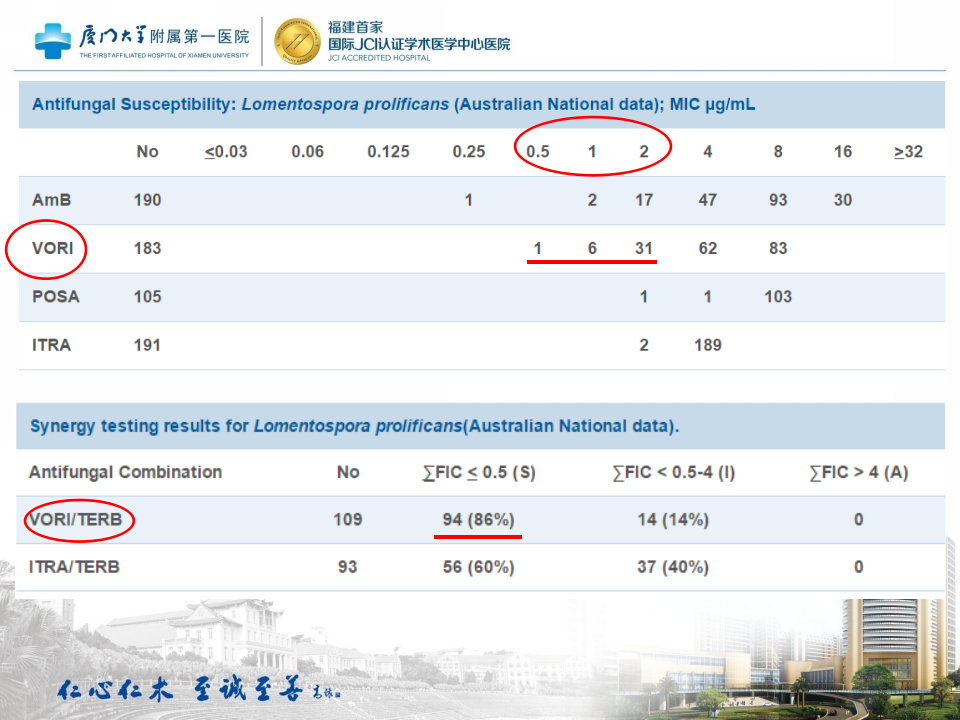Click AmB value 47 at MIC 4

pos(708,200)
